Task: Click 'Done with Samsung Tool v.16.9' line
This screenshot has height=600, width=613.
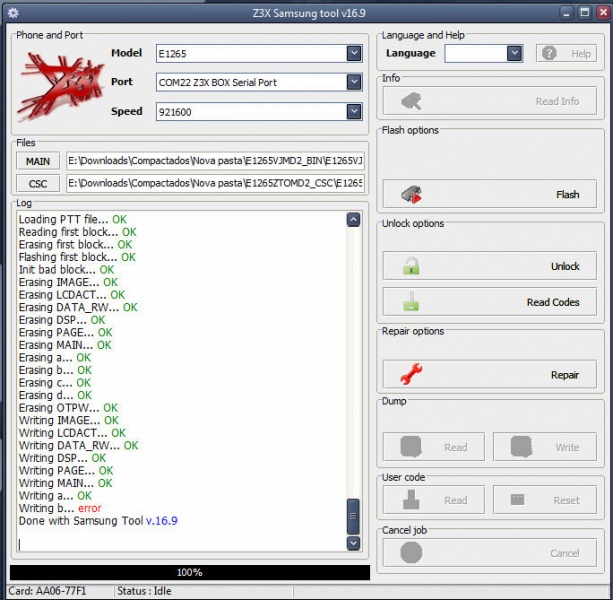Action: click(98, 521)
